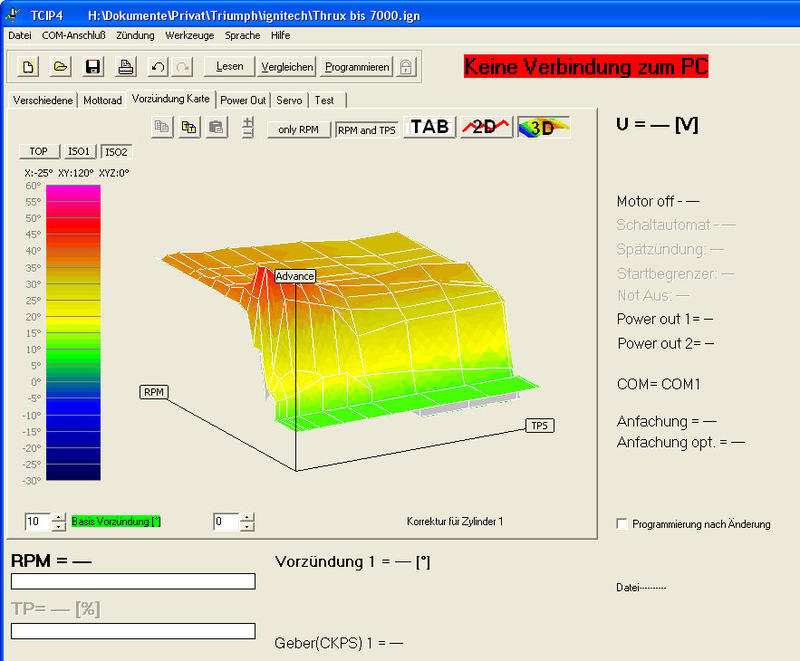This screenshot has width=800, height=661.
Task: Decrease Korrektur für Zylinder value down arrow
Action: point(247,526)
